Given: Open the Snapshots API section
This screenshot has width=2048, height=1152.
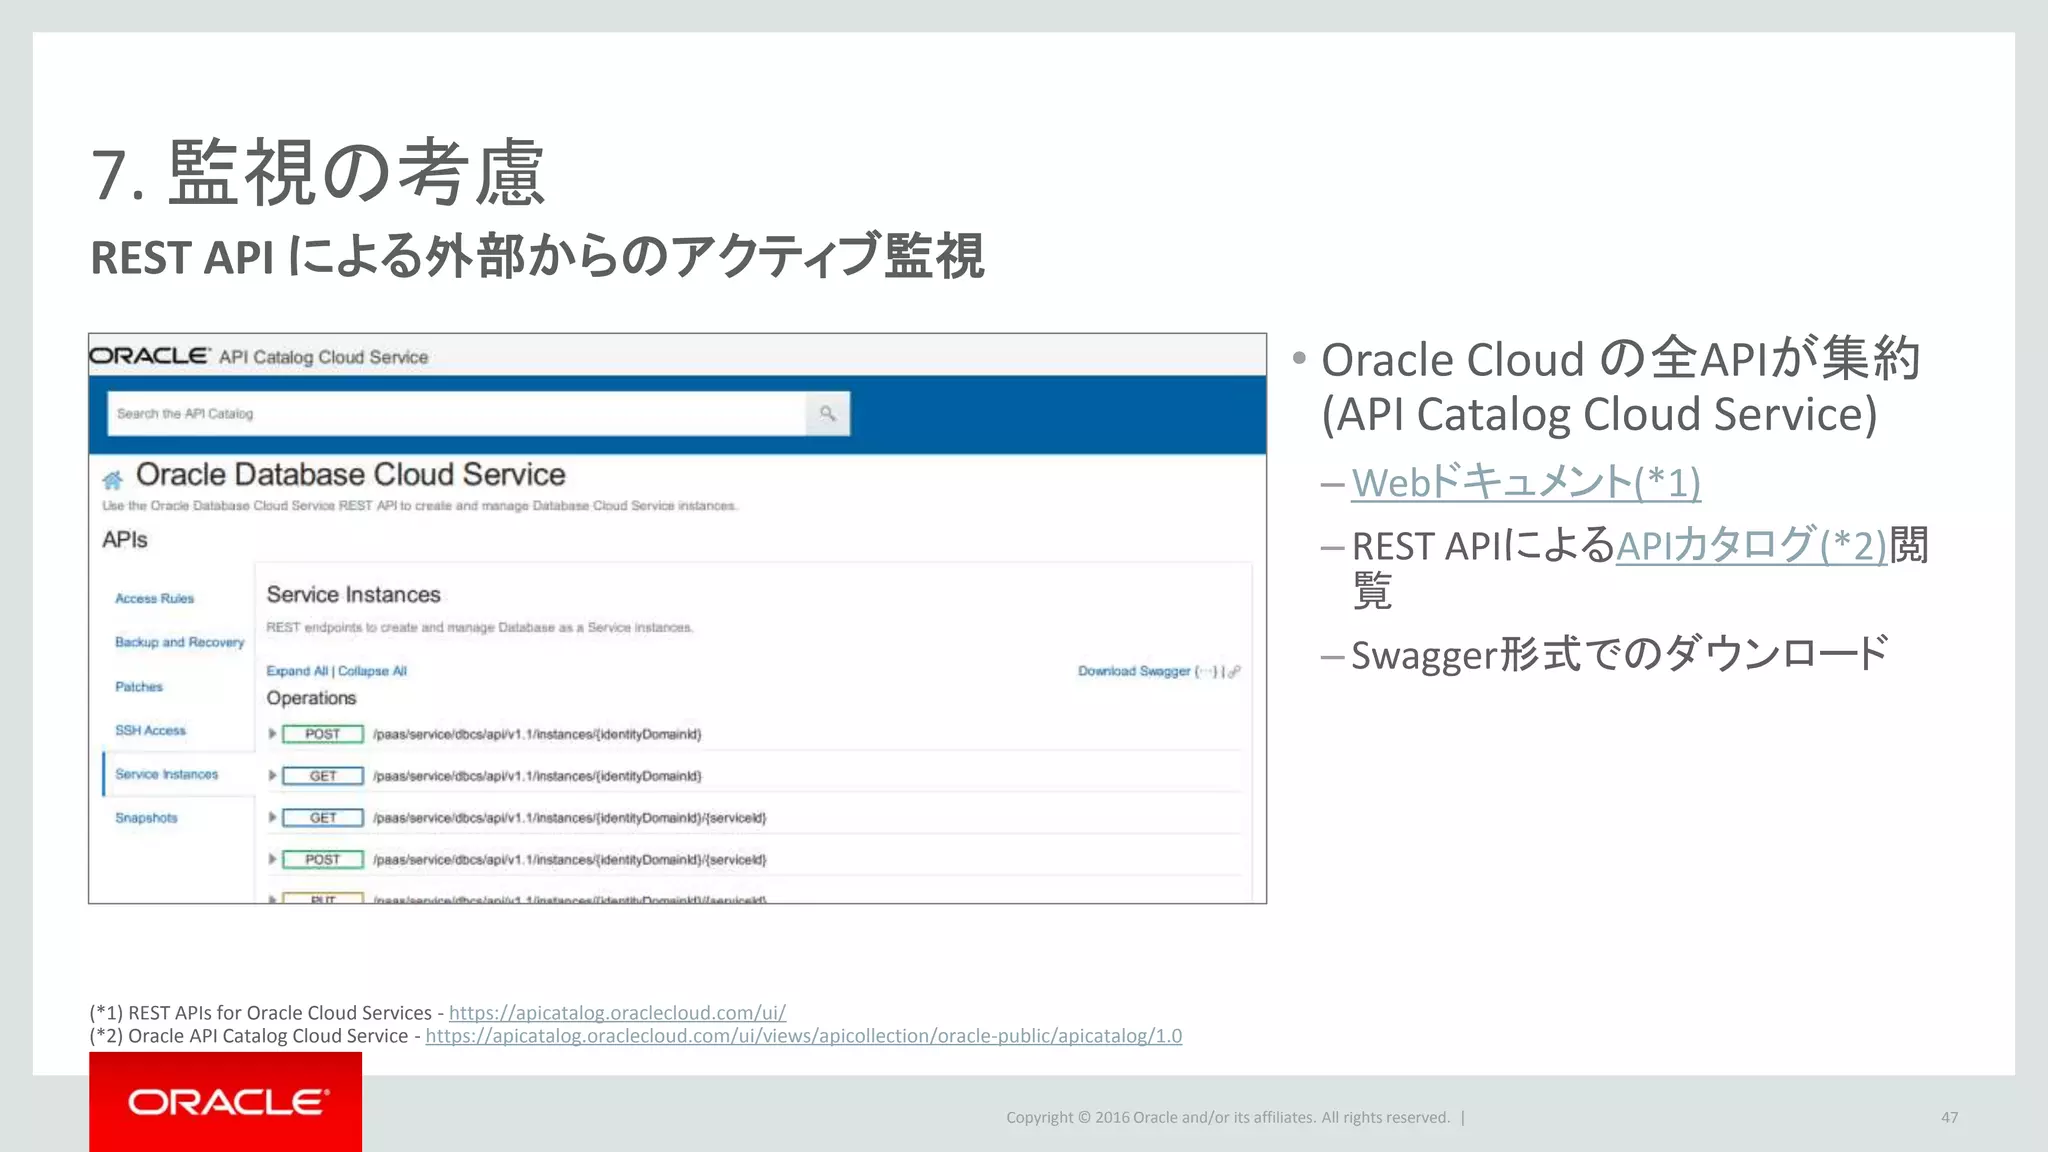Looking at the screenshot, I should pyautogui.click(x=146, y=818).
